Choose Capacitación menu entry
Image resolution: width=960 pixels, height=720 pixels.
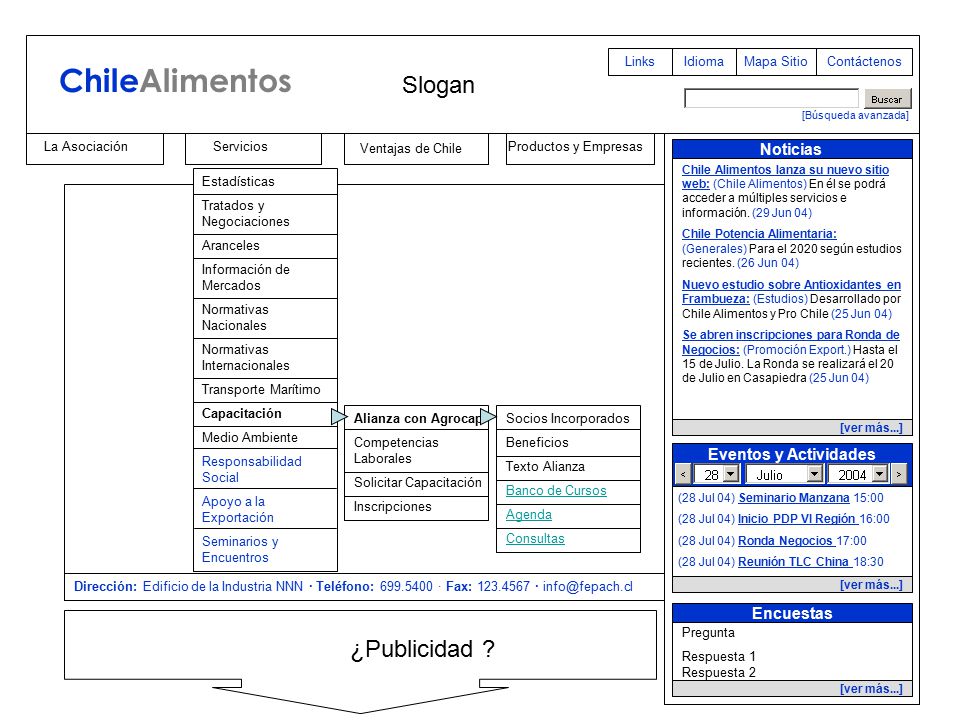click(265, 414)
